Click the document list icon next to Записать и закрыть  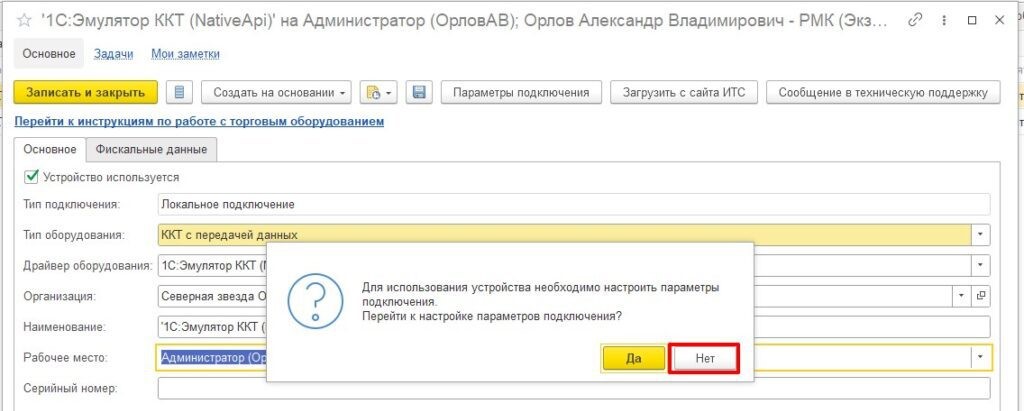180,93
